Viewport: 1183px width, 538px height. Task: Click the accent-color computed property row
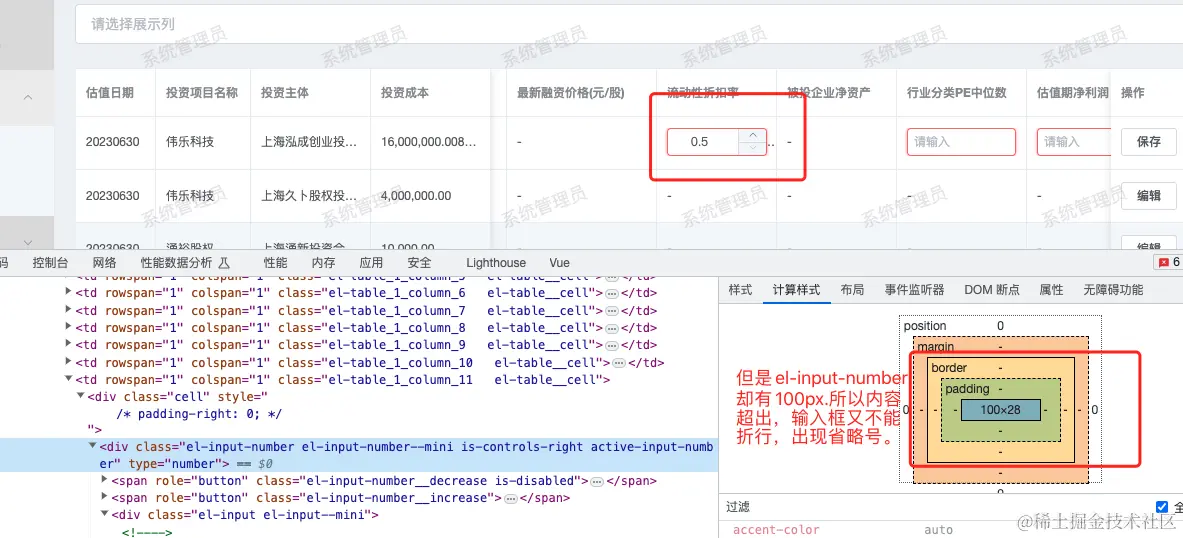click(x=951, y=530)
